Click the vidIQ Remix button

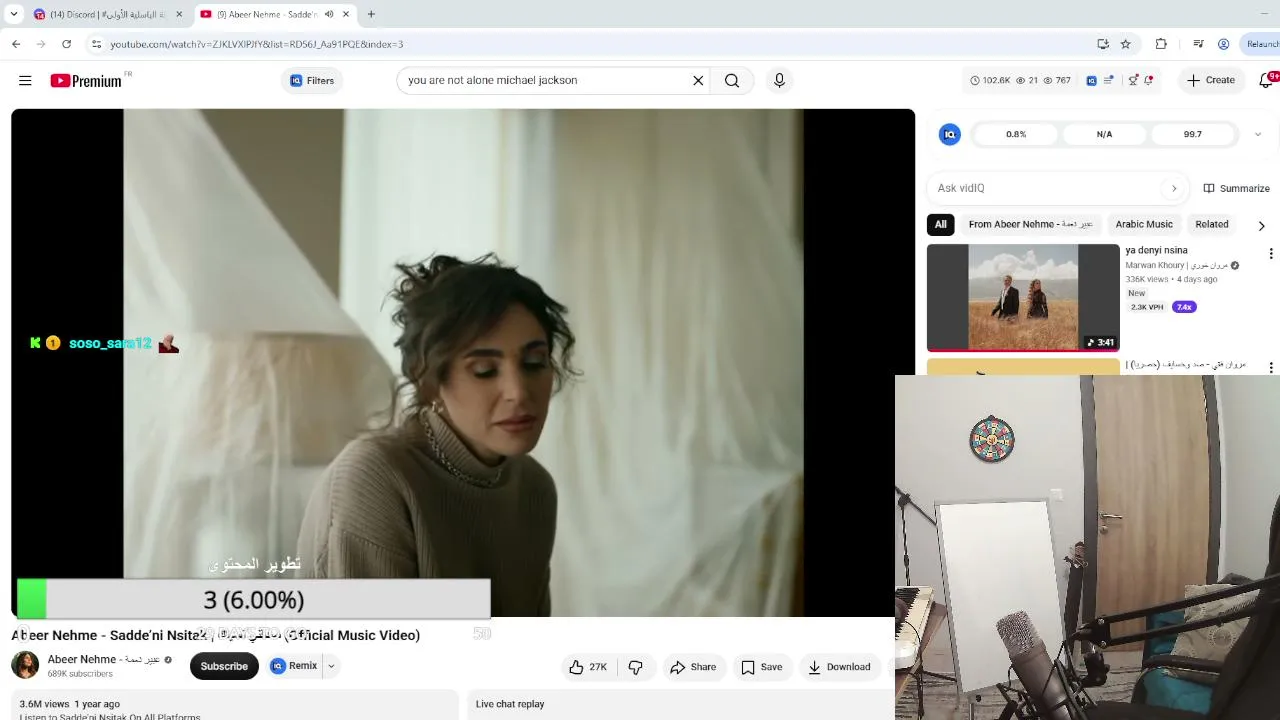[294, 666]
